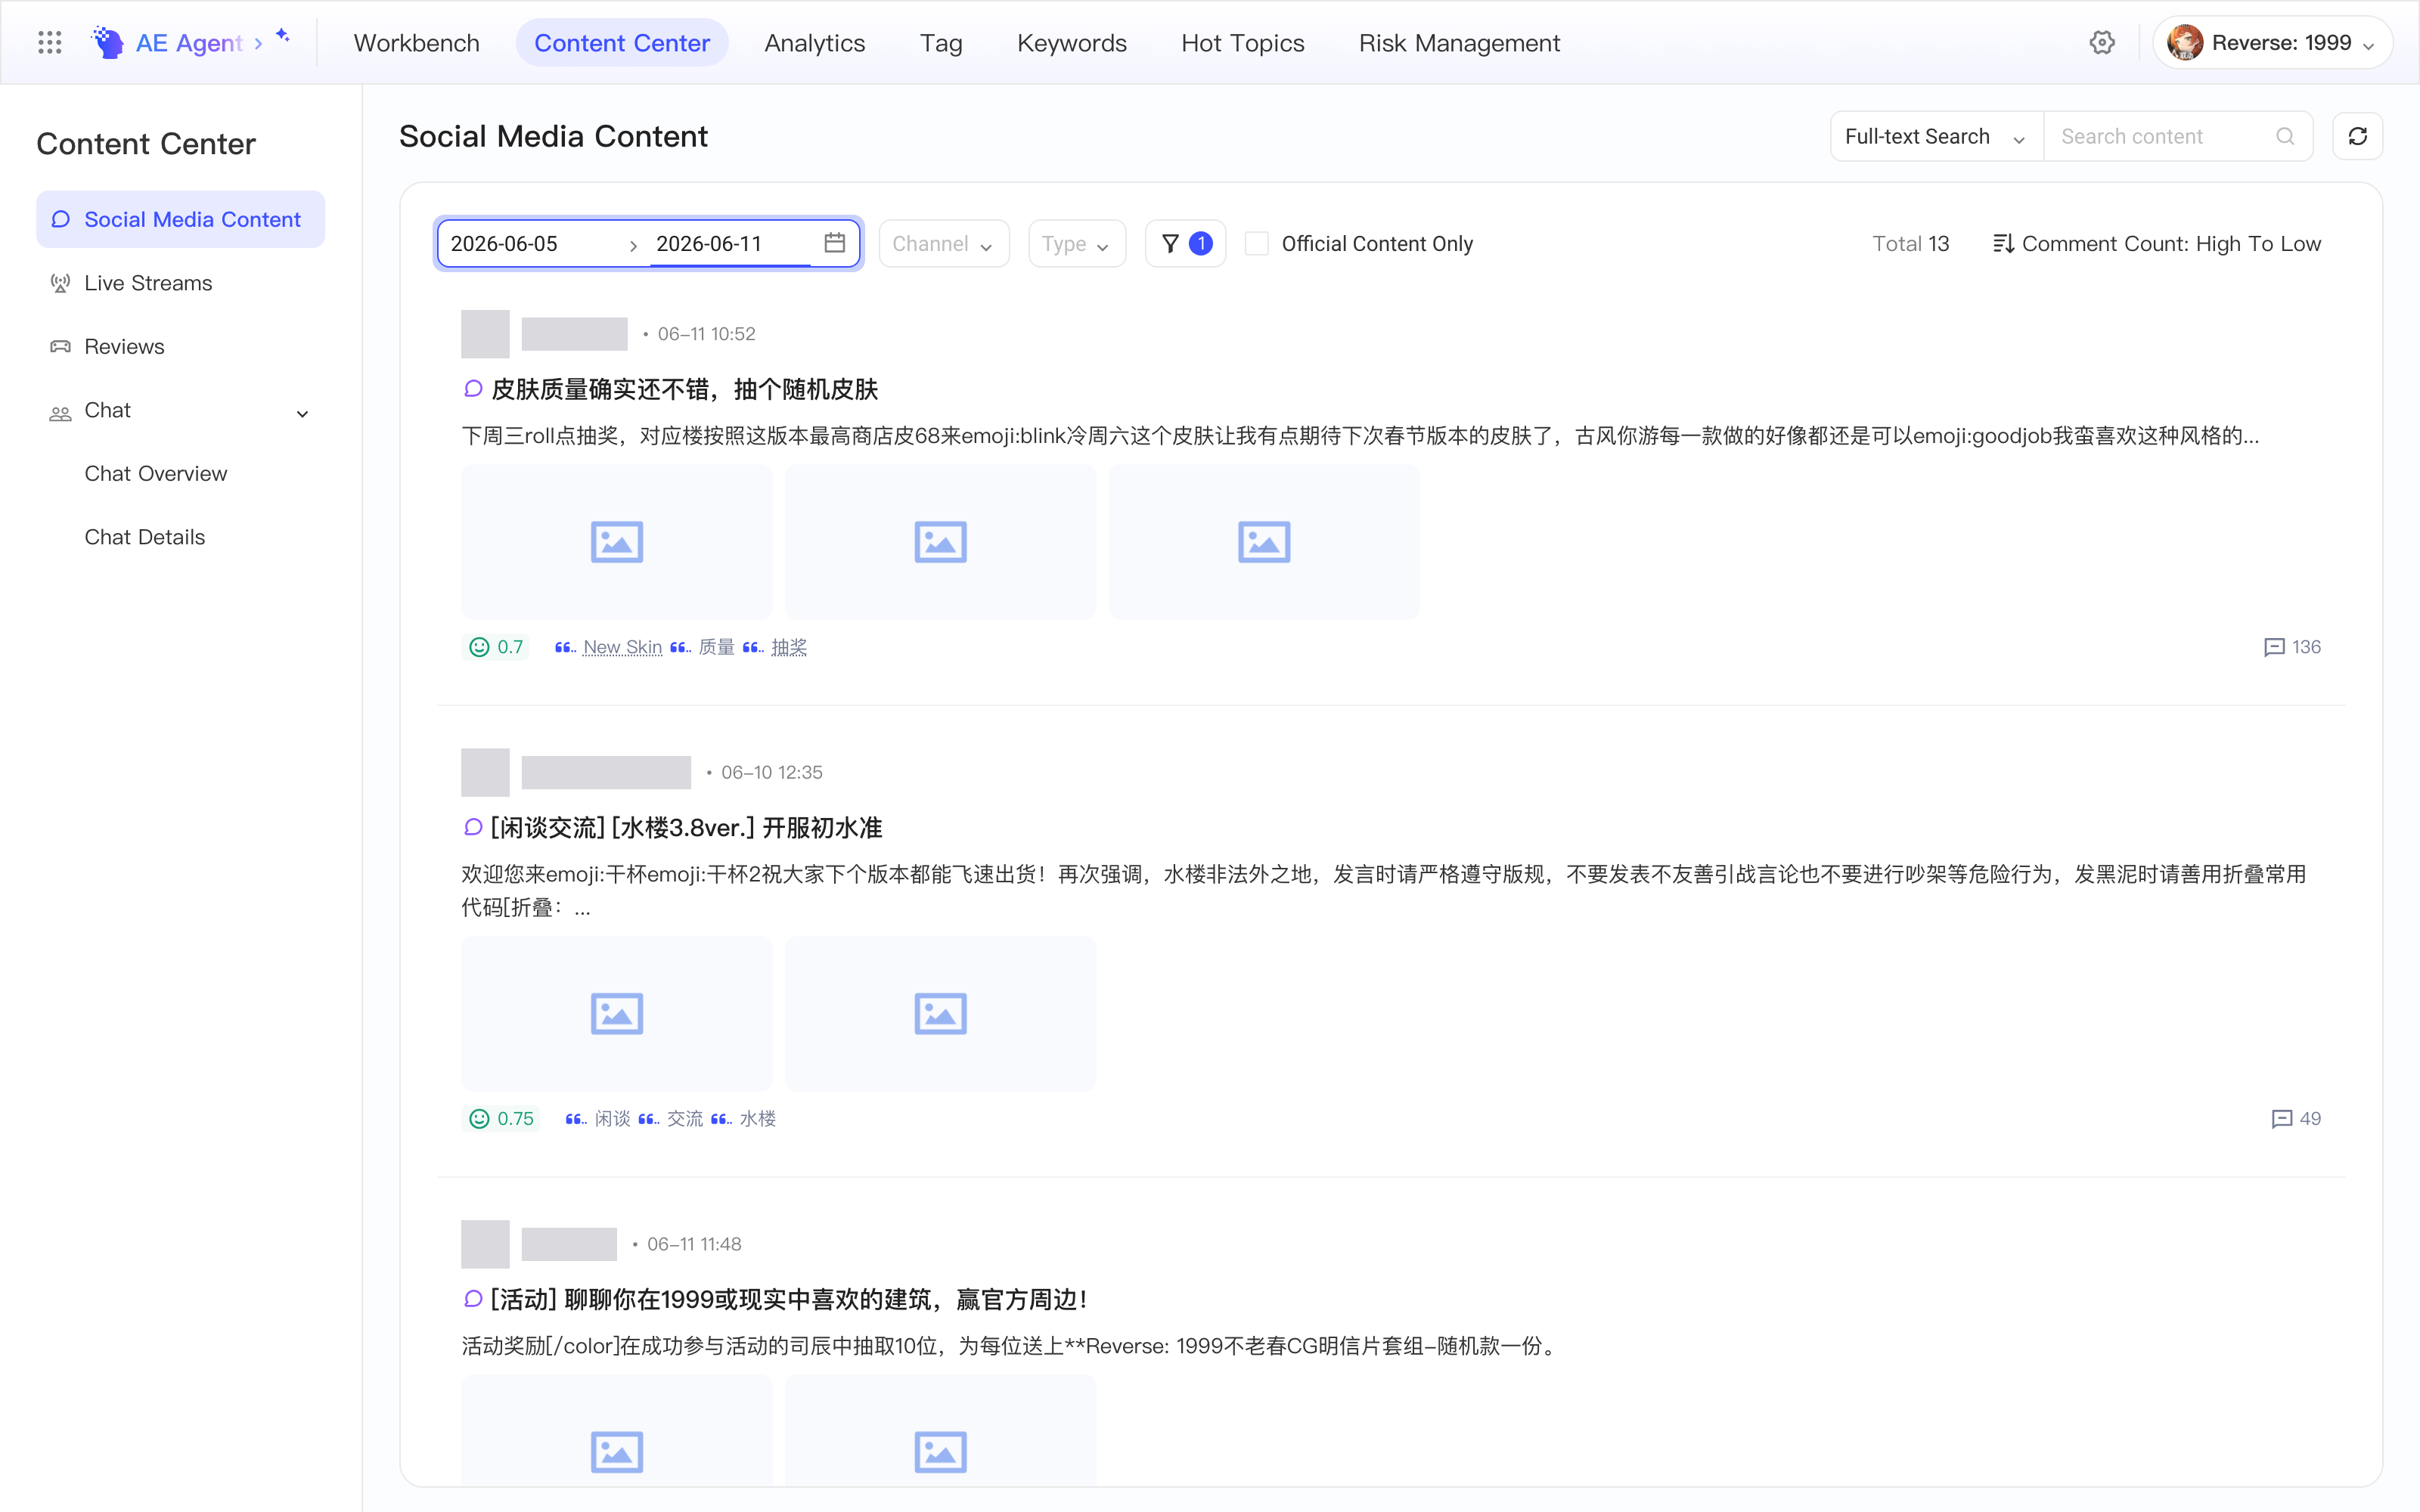Screen dimensions: 2420x1512
Task: Open the calendar icon in date range
Action: (x=834, y=243)
